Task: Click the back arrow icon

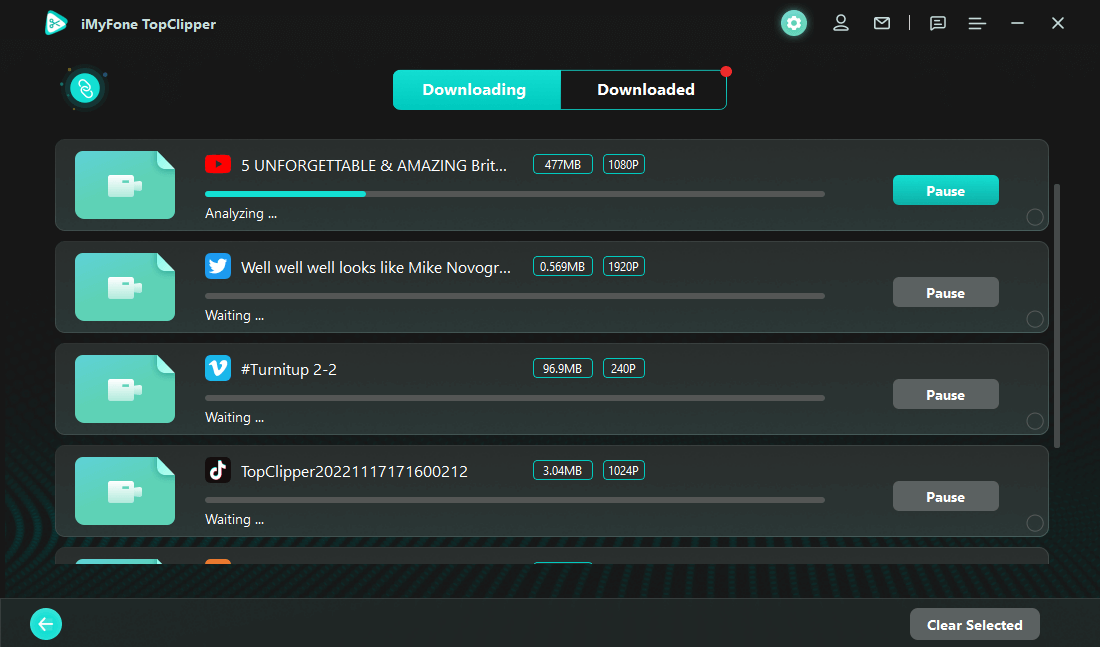Action: click(x=46, y=625)
